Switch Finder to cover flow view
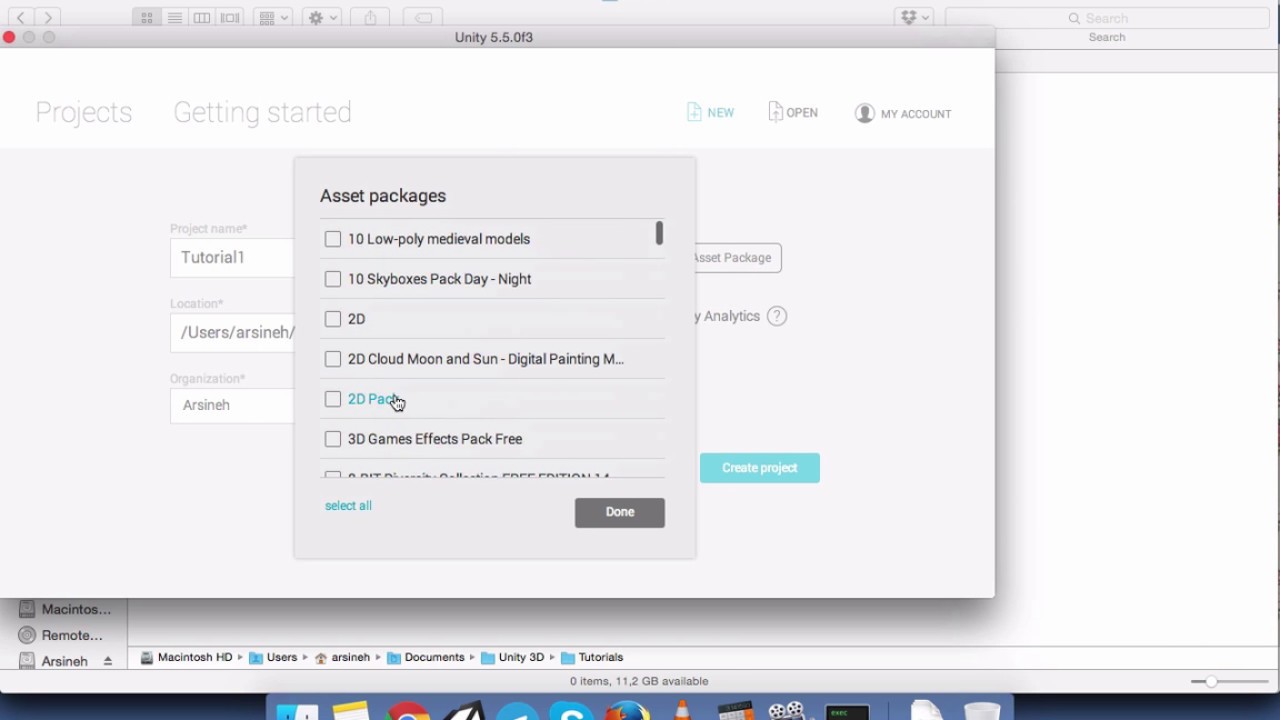This screenshot has height=720, width=1280. [x=230, y=18]
